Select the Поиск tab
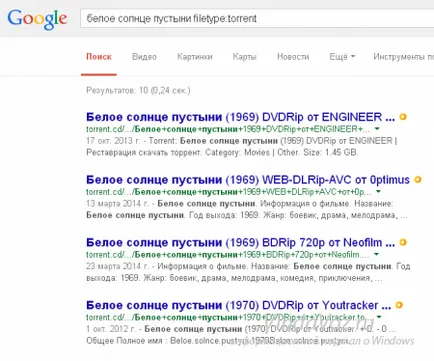 pos(99,57)
